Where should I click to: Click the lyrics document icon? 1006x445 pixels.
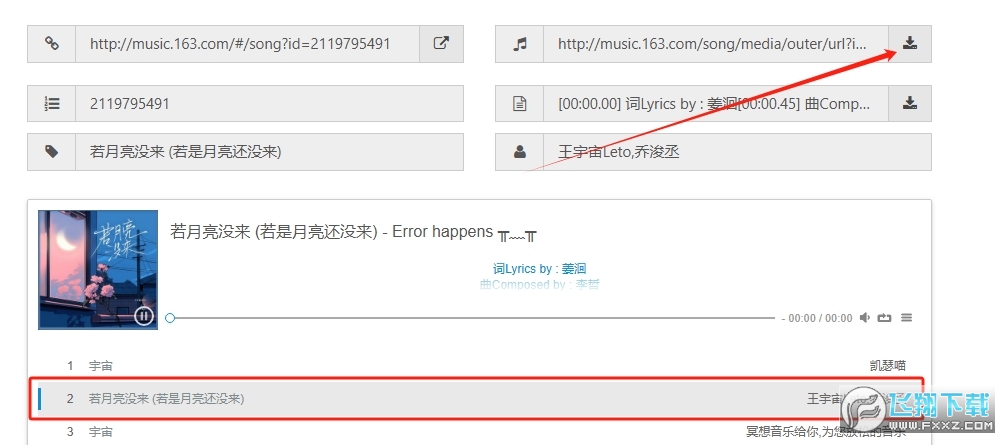(520, 103)
